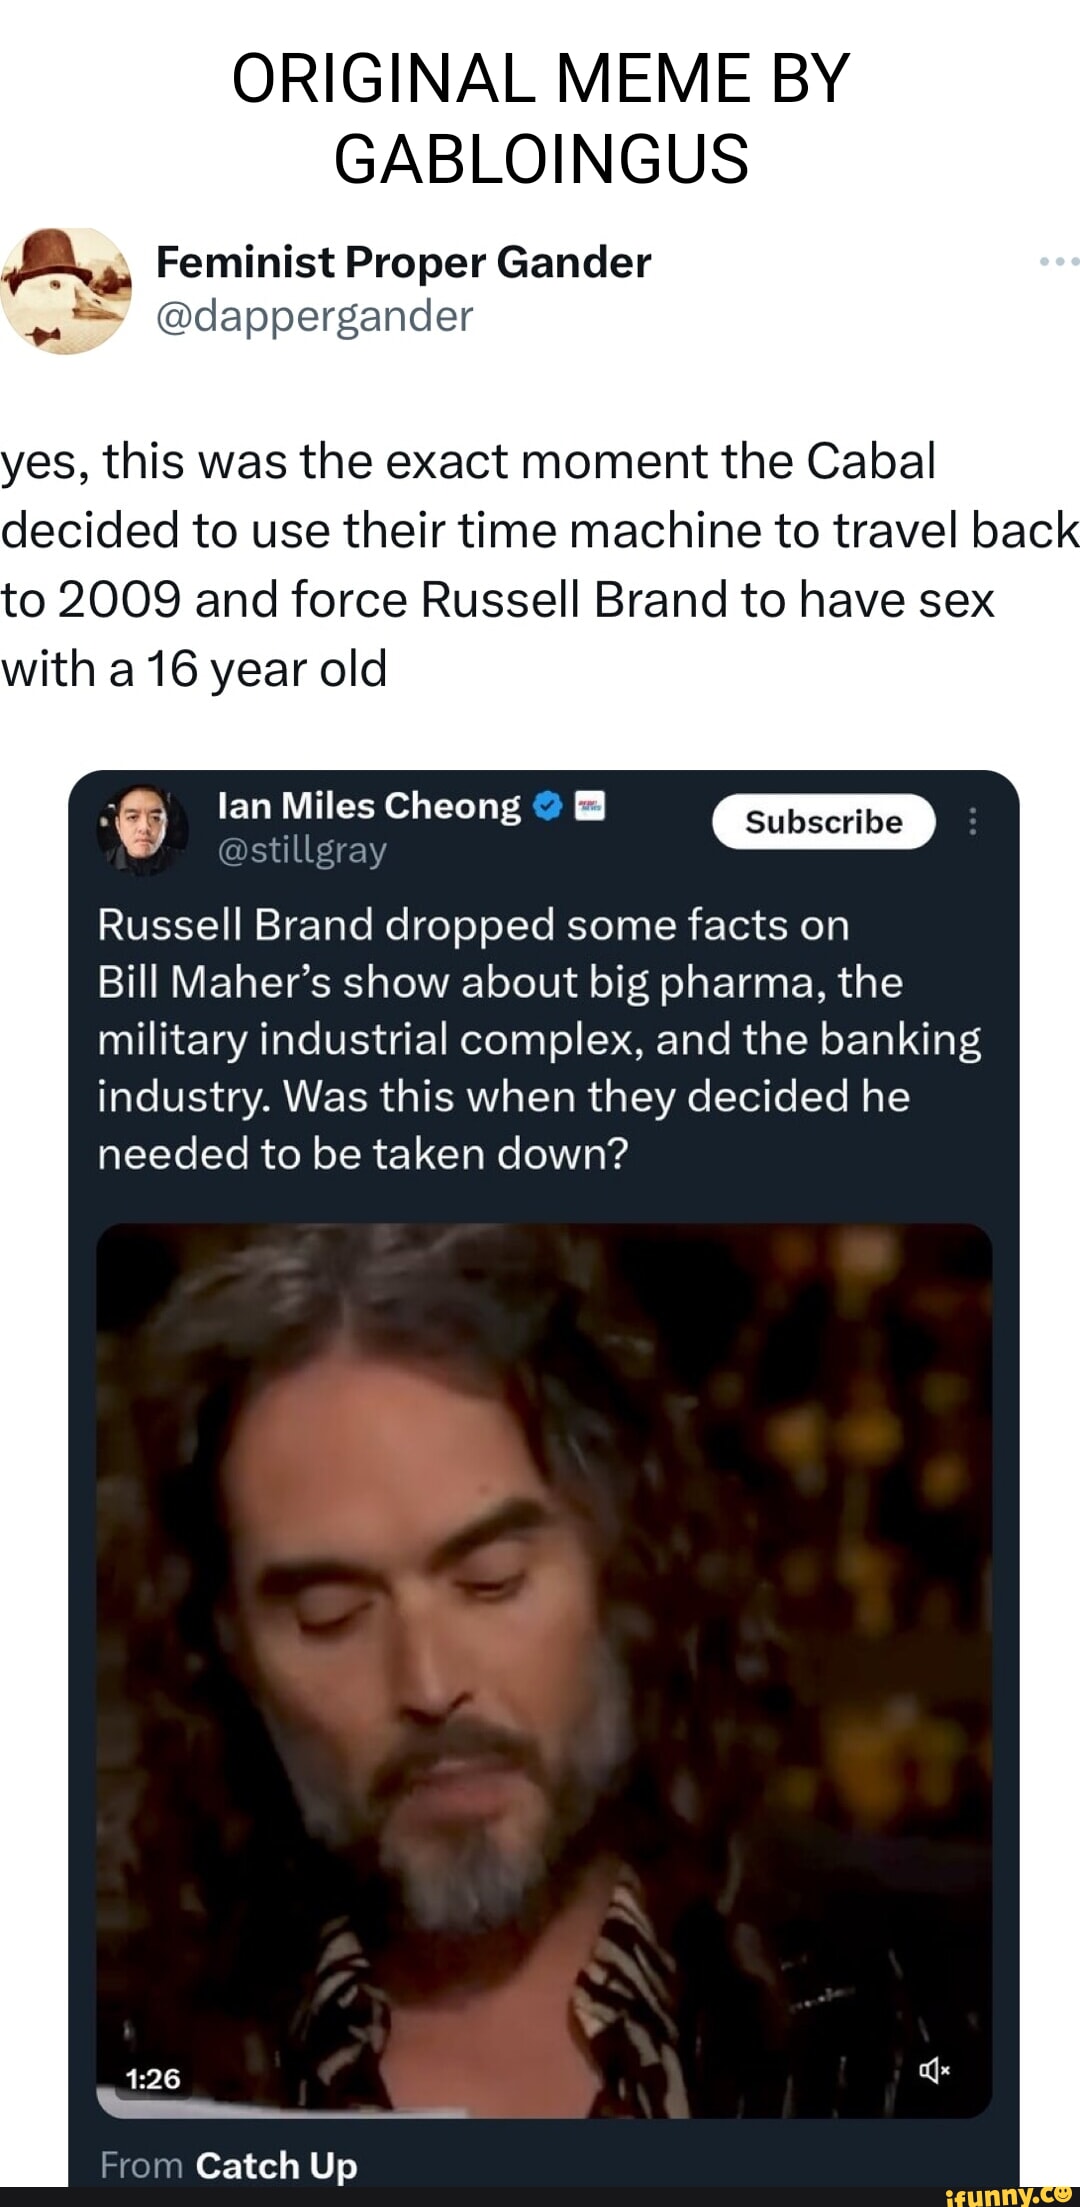The width and height of the screenshot is (1080, 2207).
Task: Click the Feminist Proper Gander display name
Action: [x=403, y=262]
